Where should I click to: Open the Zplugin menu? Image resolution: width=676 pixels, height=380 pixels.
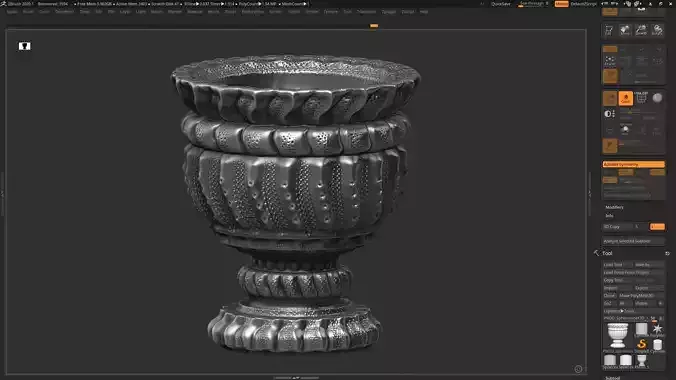pyautogui.click(x=388, y=12)
